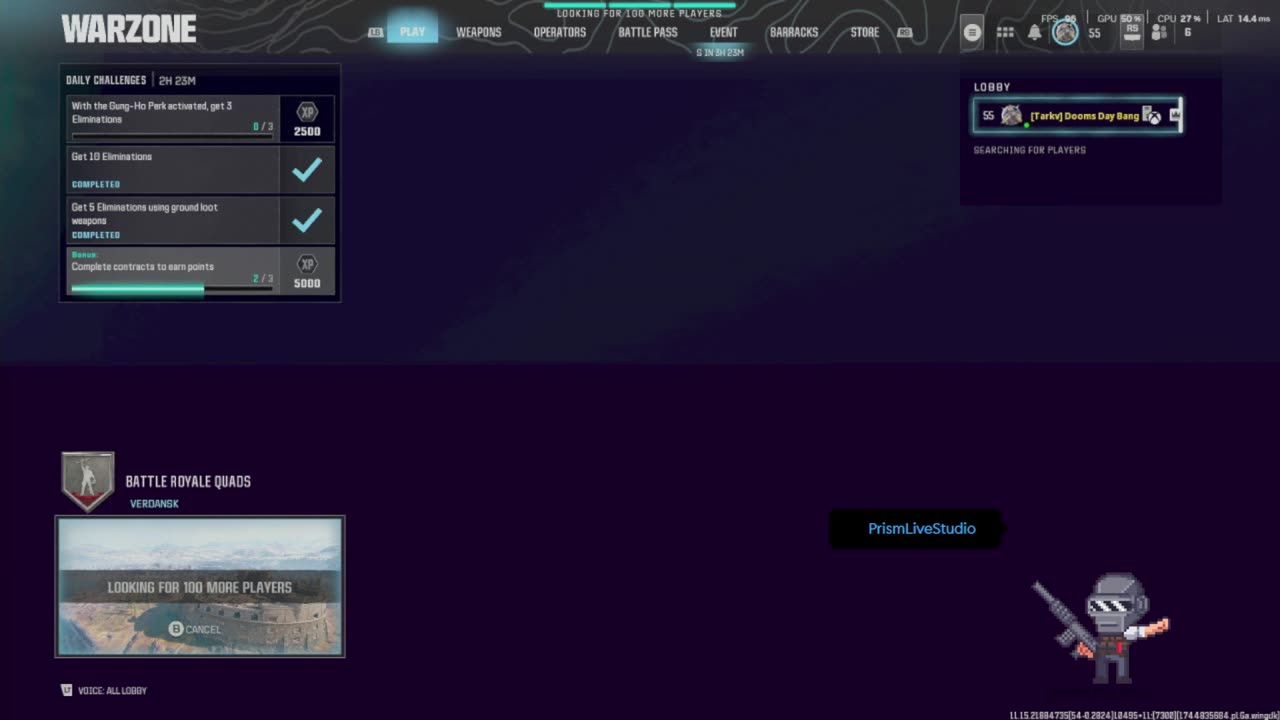Open notifications bell icon
This screenshot has height=720, width=1280.
point(1035,32)
